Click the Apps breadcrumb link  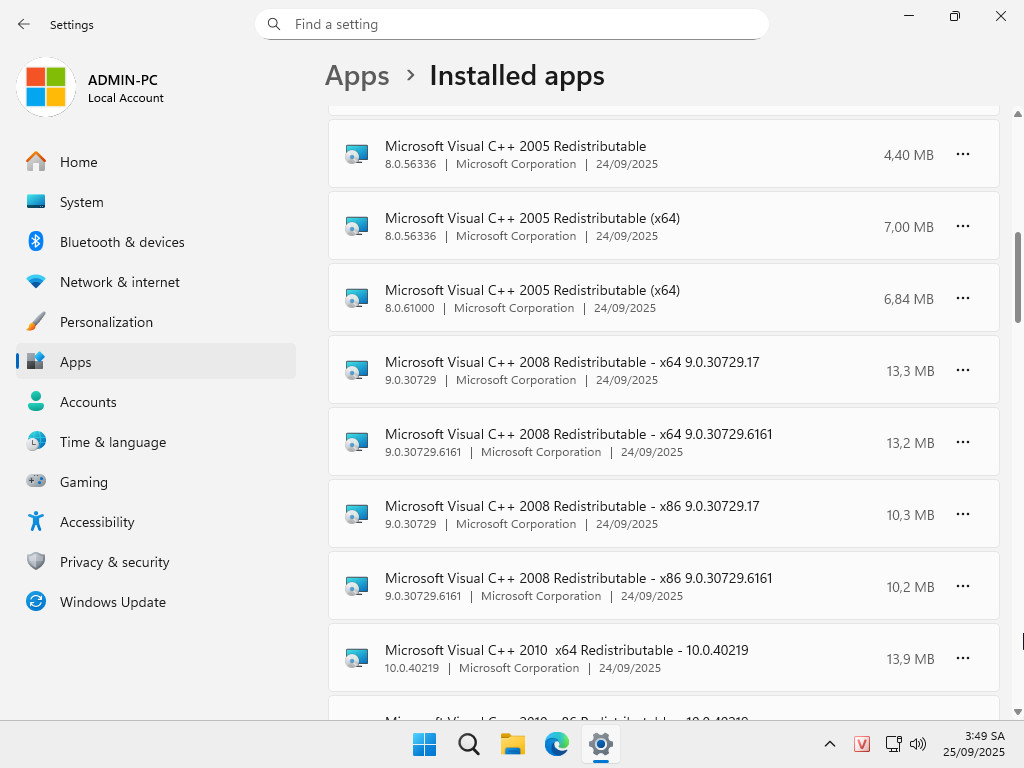[x=357, y=76]
